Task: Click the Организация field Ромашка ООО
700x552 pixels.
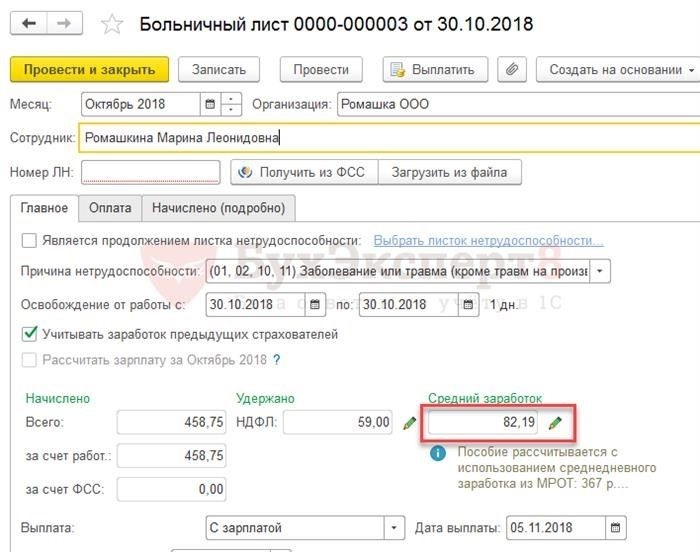Action: pos(518,104)
